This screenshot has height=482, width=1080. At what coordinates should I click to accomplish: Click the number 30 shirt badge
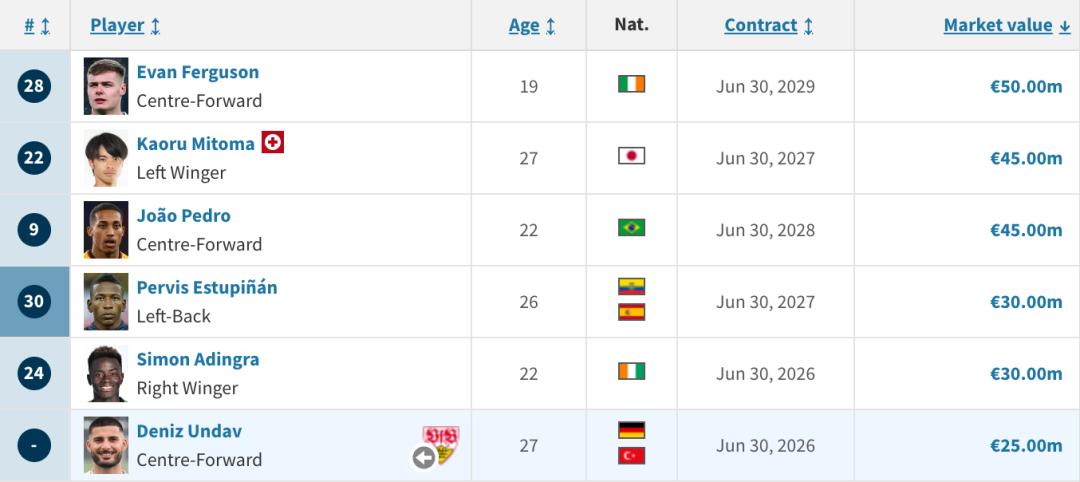click(x=34, y=301)
